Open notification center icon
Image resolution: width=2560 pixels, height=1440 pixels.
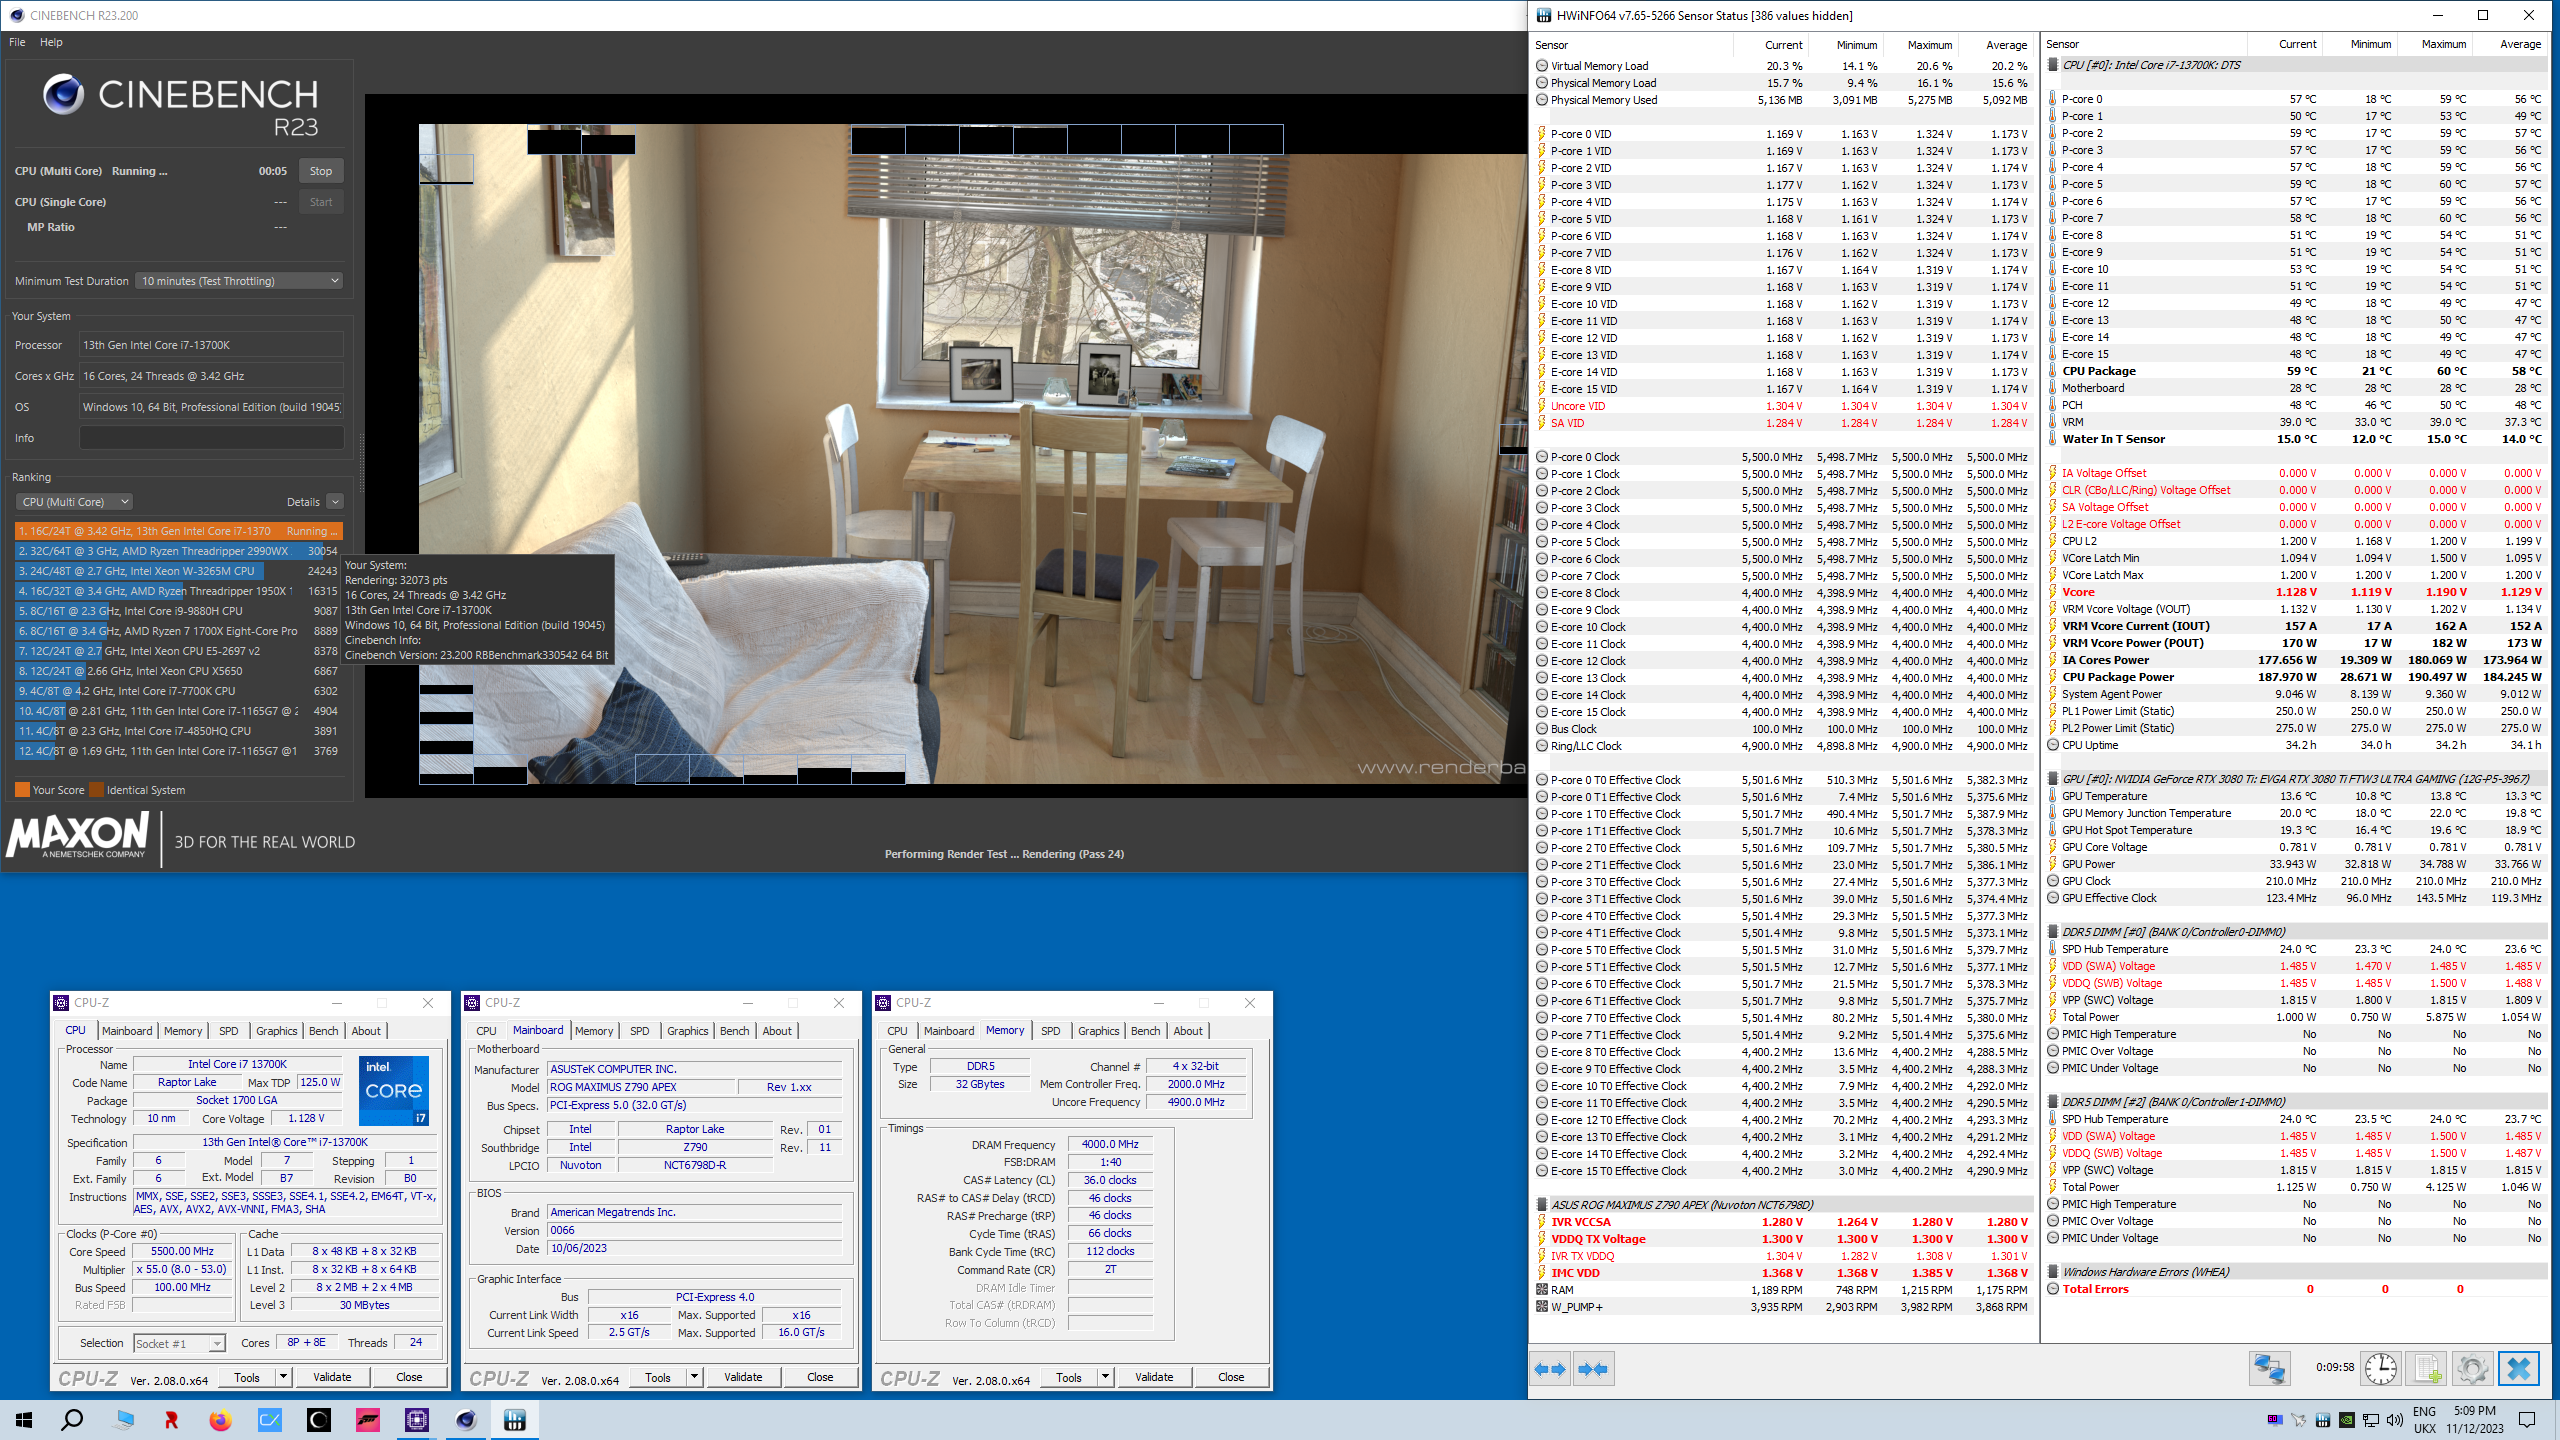pyautogui.click(x=2527, y=1420)
